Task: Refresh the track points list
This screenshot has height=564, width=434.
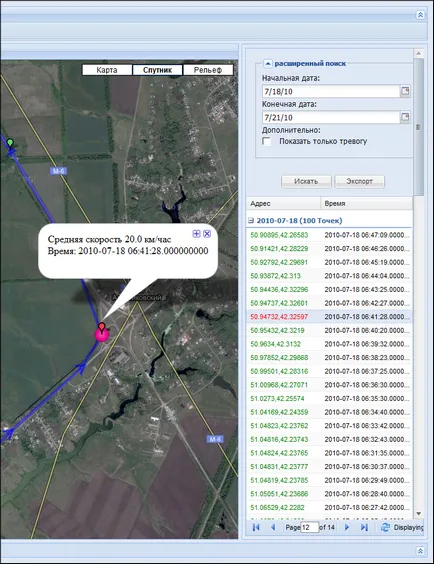Action: (385, 527)
